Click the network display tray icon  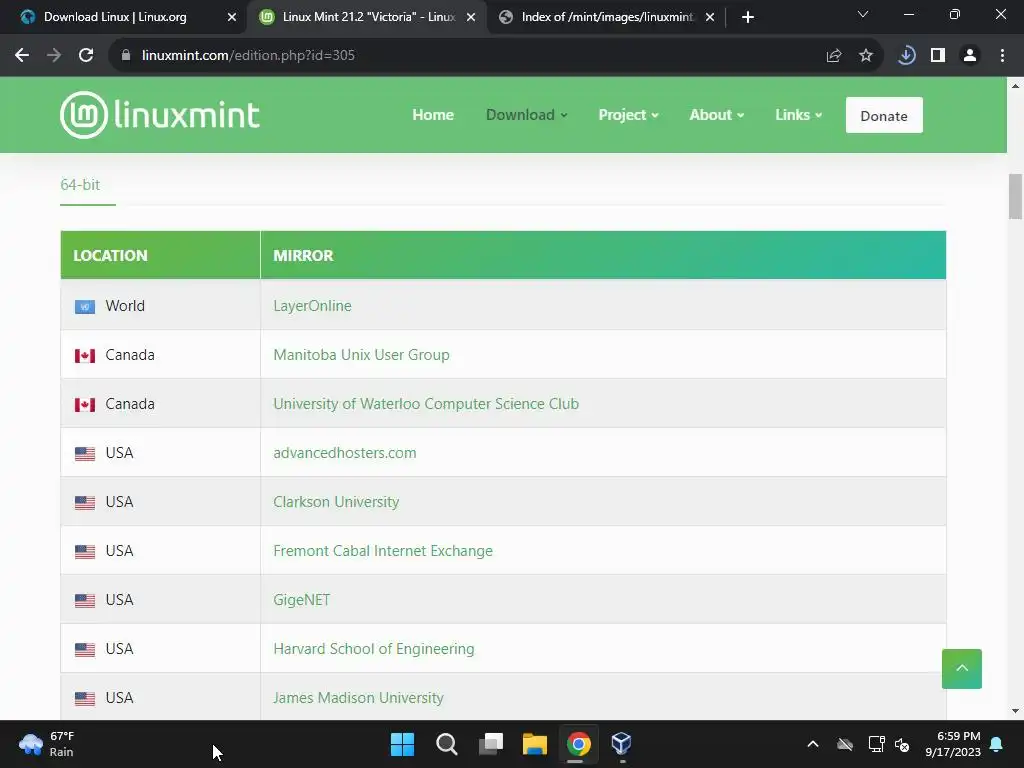click(876, 744)
